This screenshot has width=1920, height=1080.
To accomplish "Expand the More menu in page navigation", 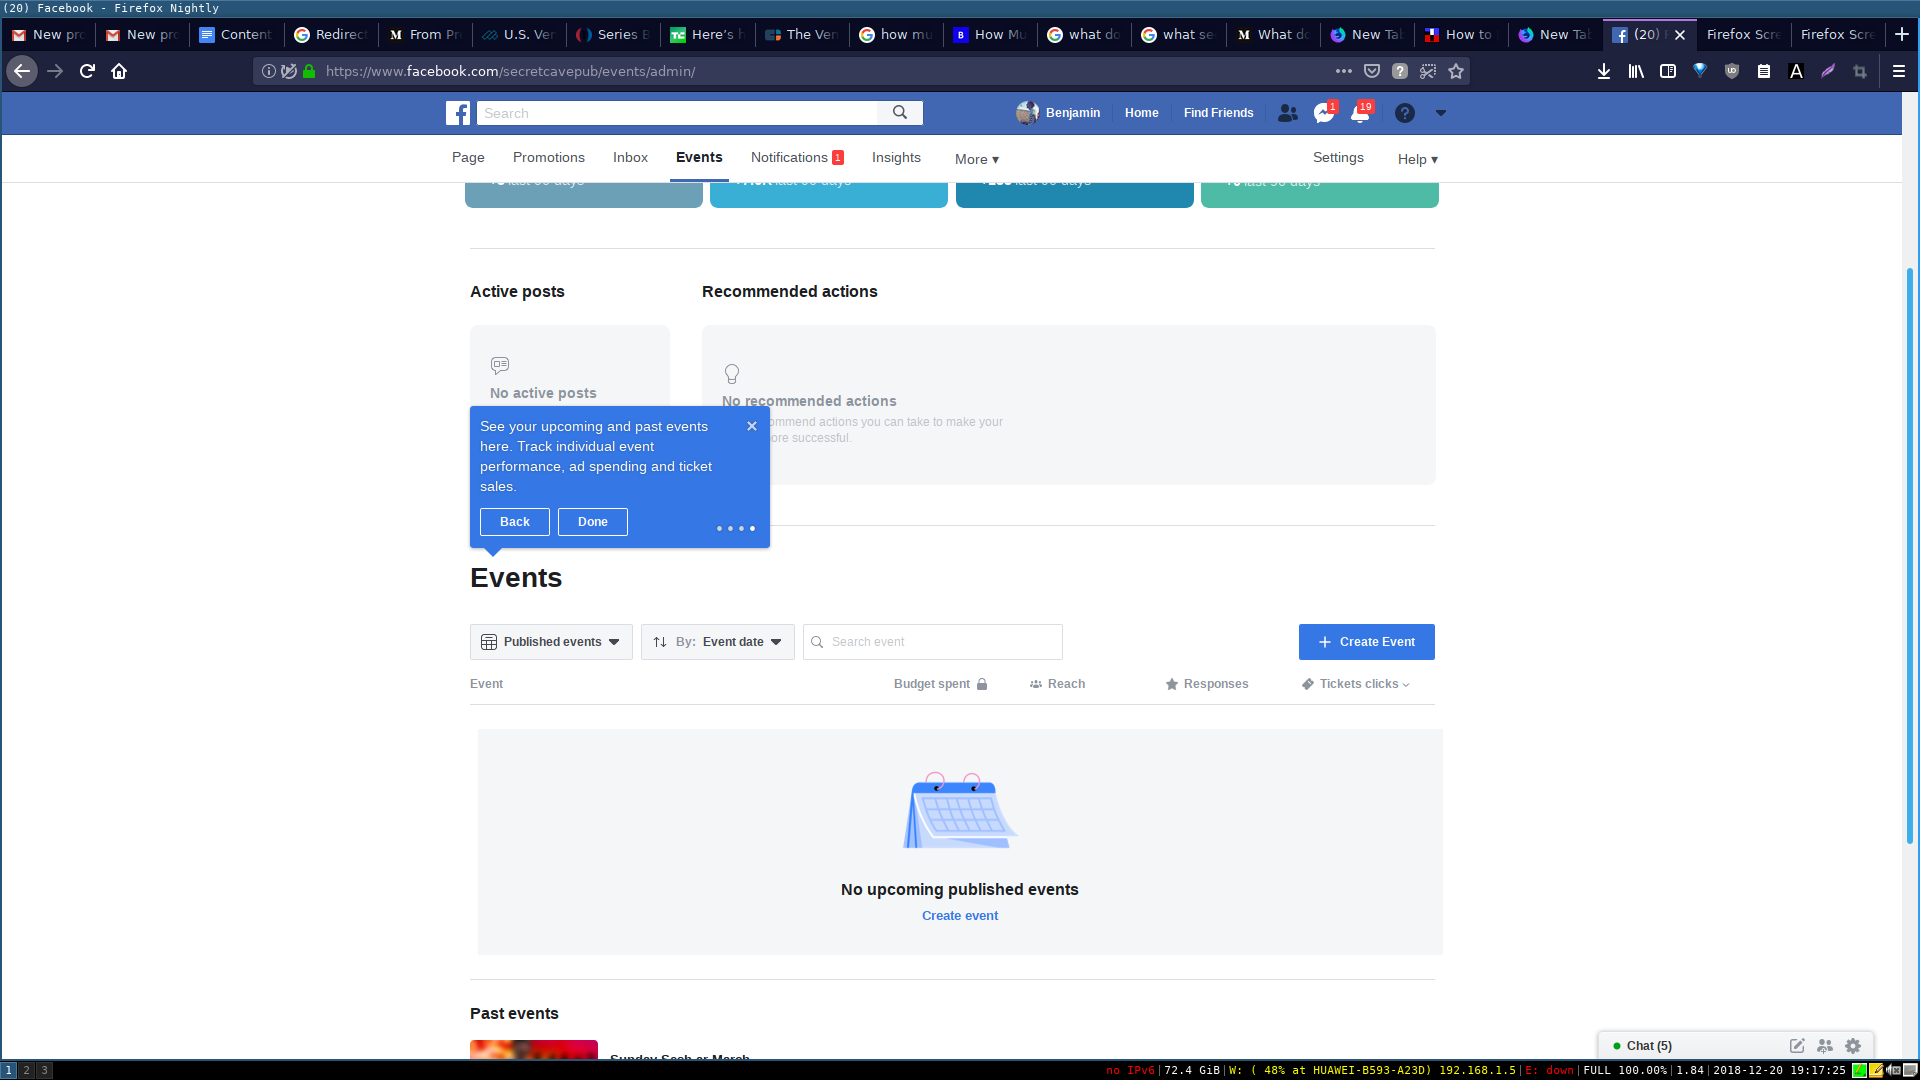I will coord(977,159).
